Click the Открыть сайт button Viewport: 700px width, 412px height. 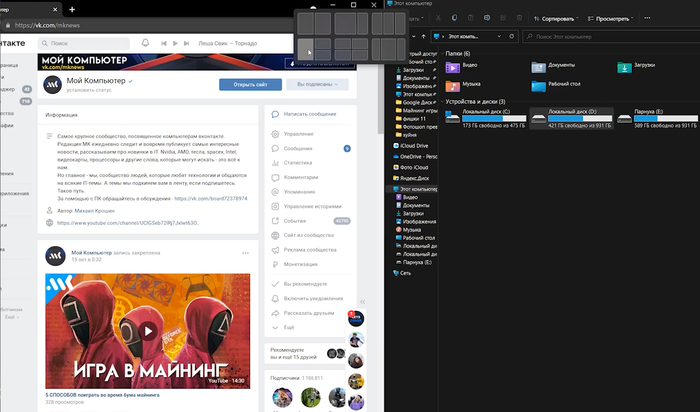(250, 84)
